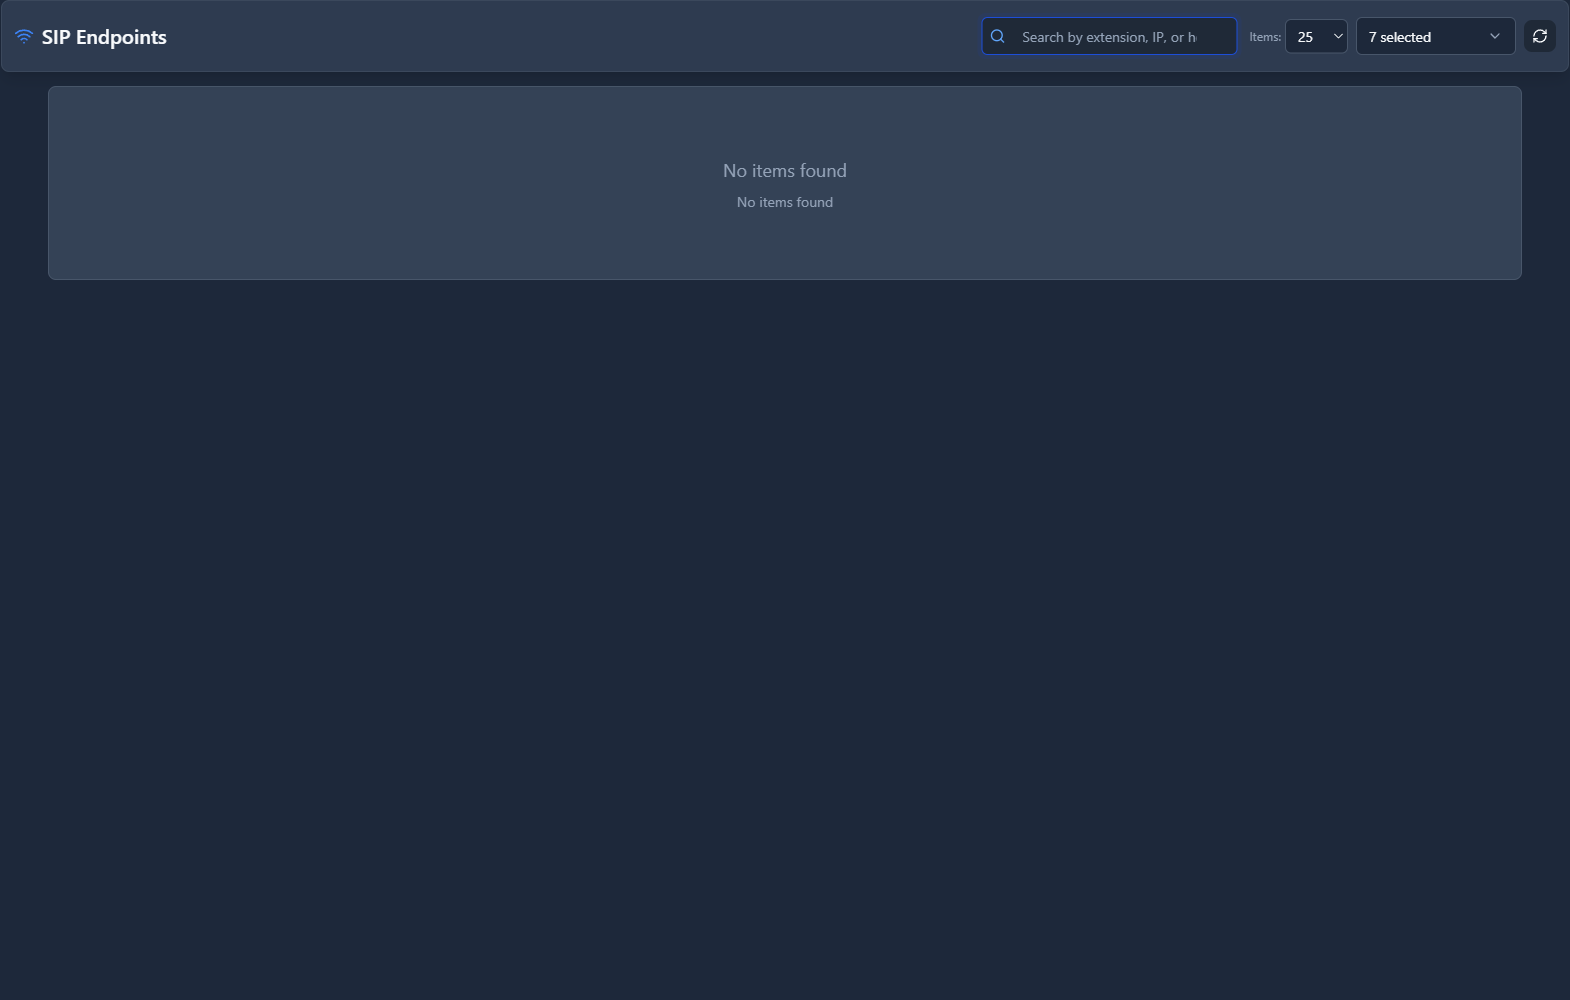
Task: Click the large No items found heading
Action: [784, 171]
